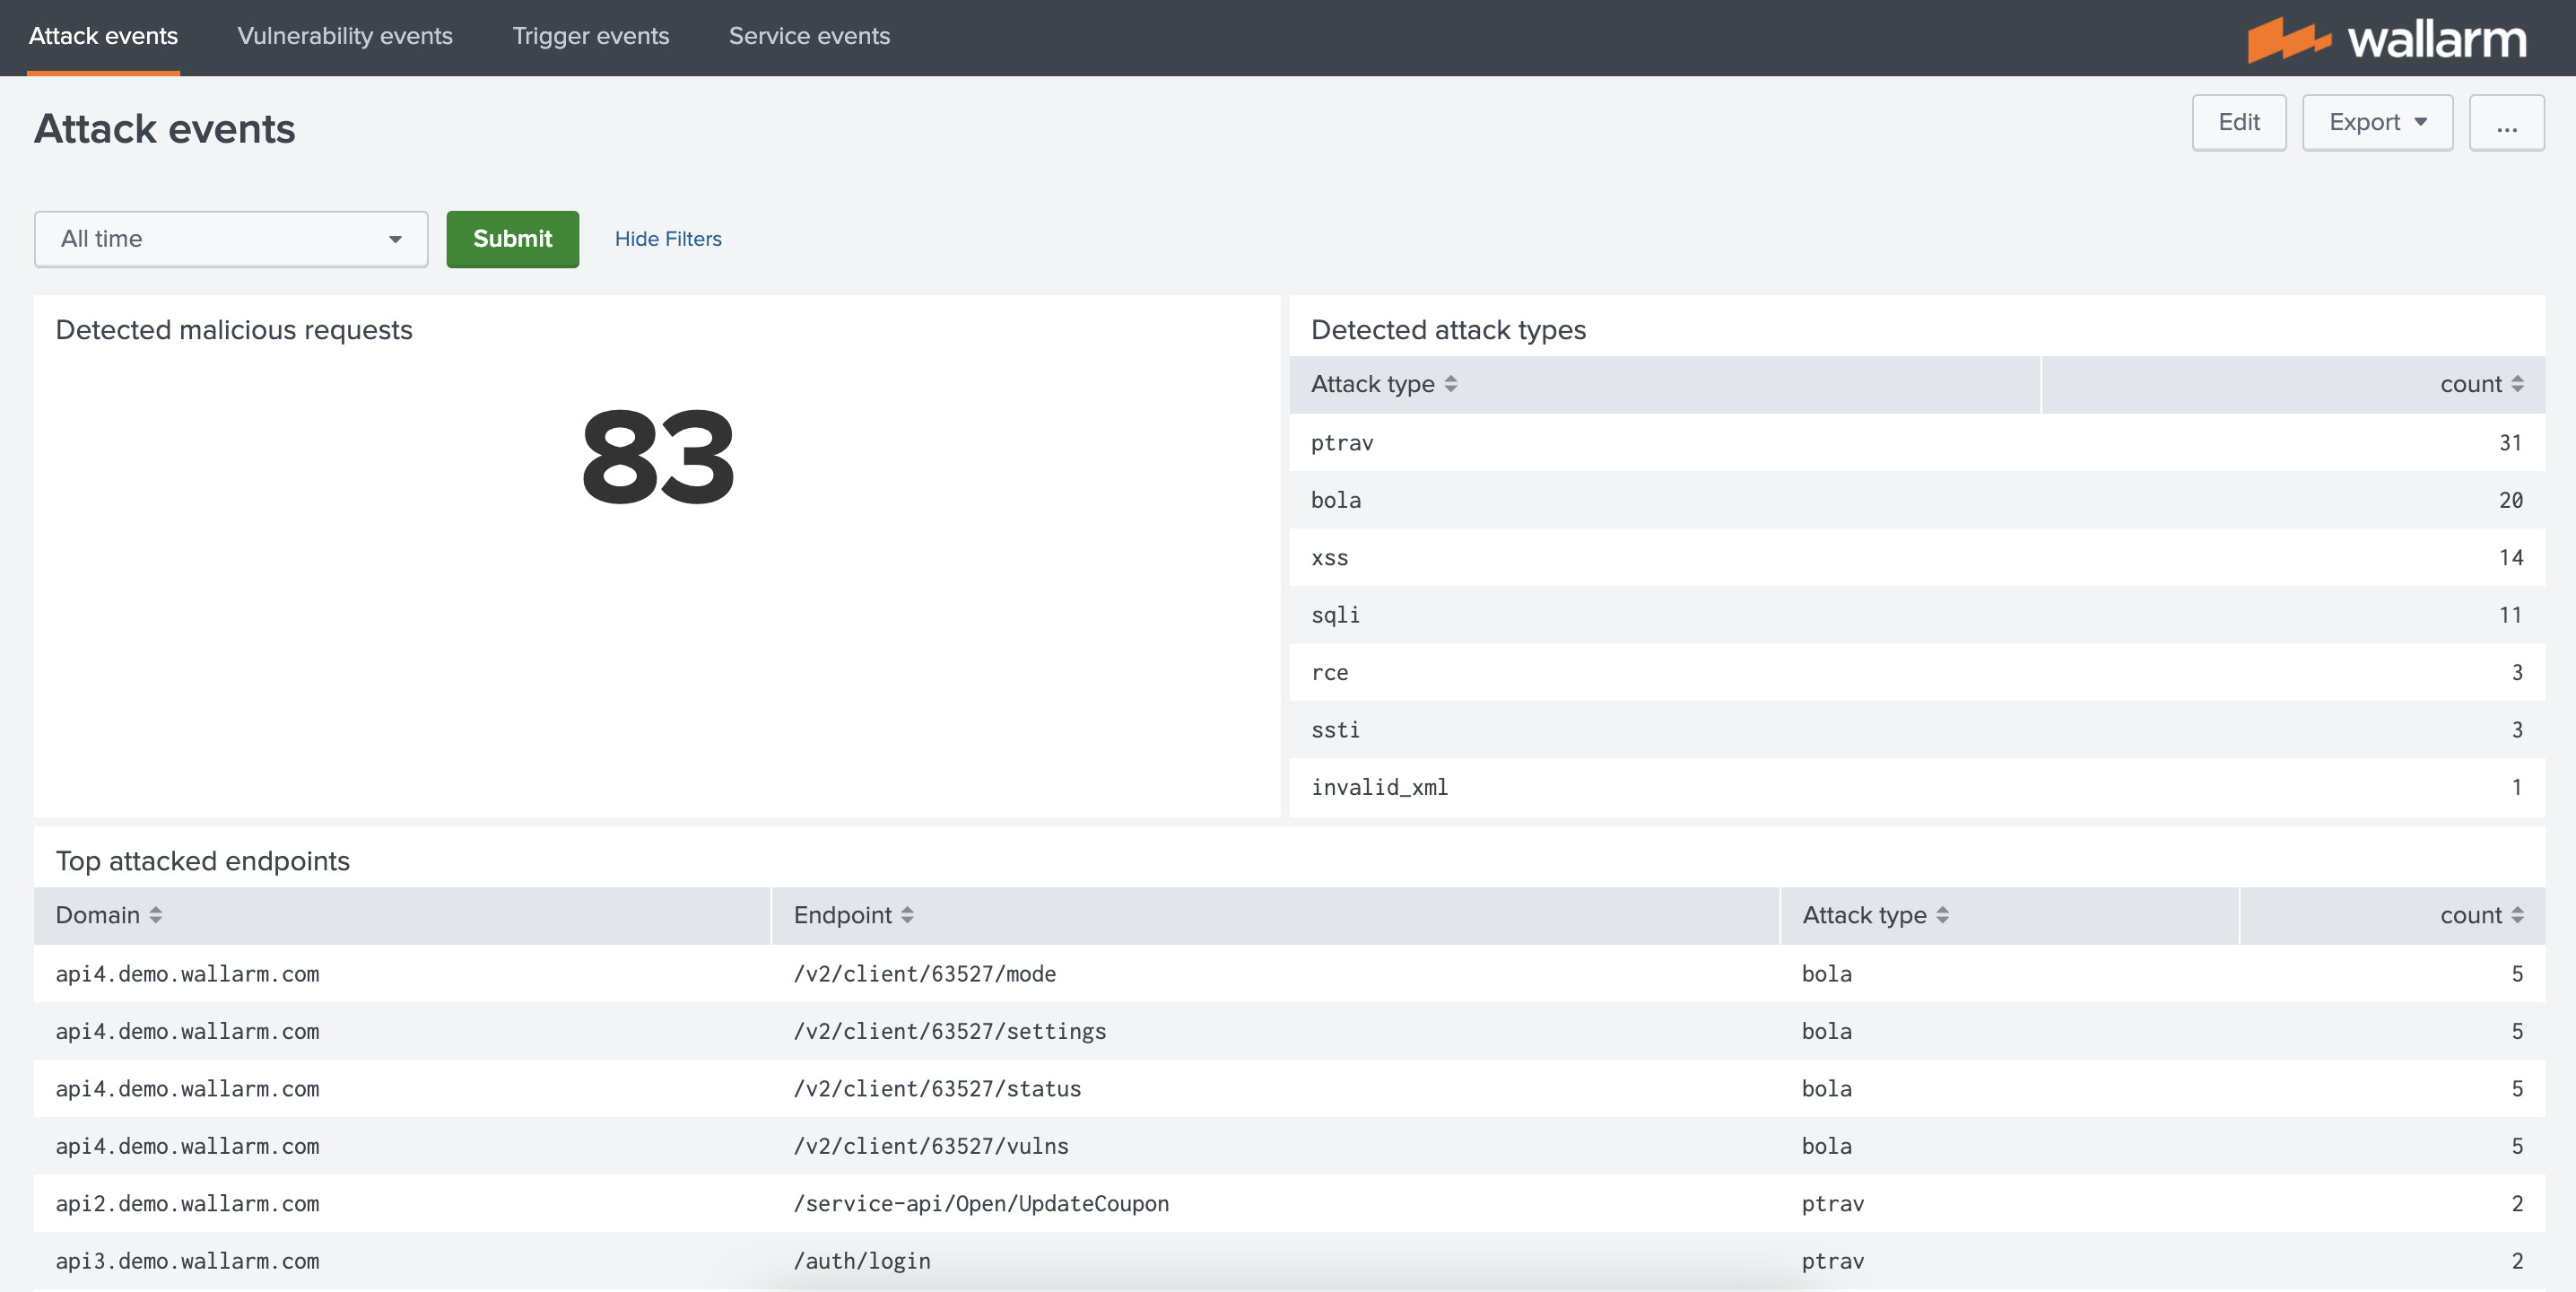Select the rce attack type row

click(x=1916, y=673)
